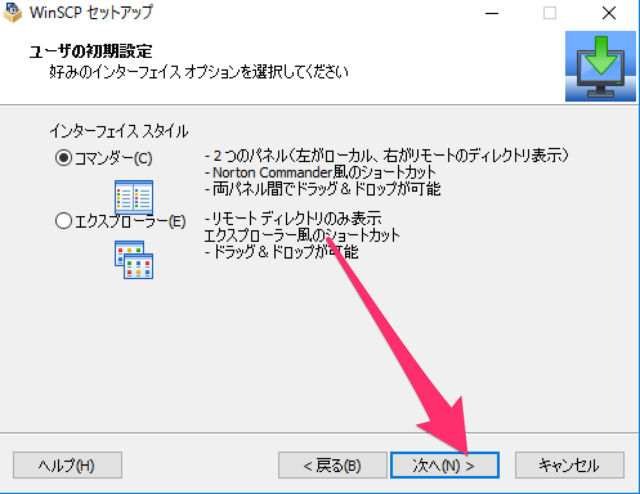Image resolution: width=640 pixels, height=494 pixels.
Task: Click the WinSCP セットアップ title bar text
Action: 94,15
